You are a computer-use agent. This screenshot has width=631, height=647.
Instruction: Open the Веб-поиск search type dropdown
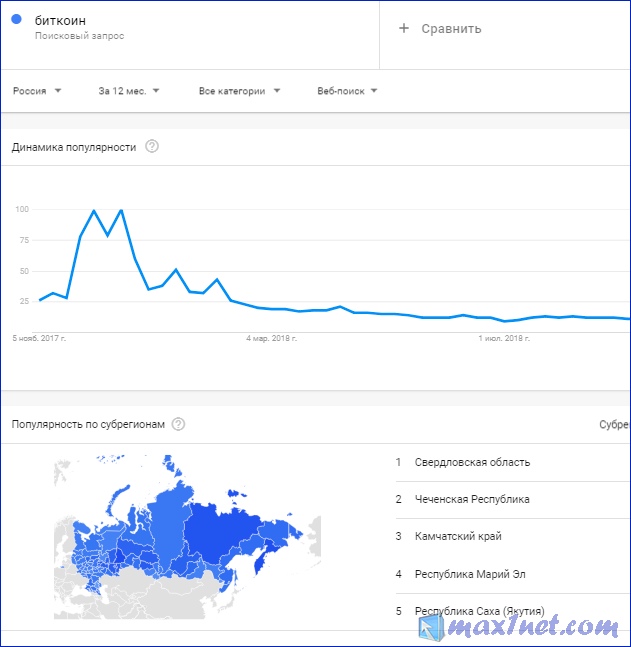[x=347, y=91]
